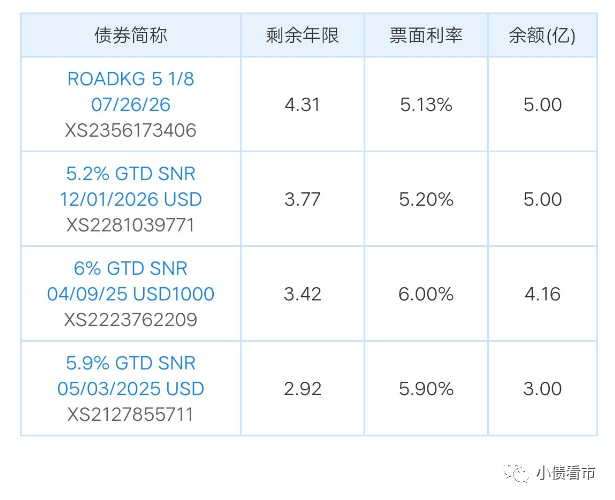Click the 5.13% coupon rate cell
Screen dimensions: 615x500
coord(425,104)
